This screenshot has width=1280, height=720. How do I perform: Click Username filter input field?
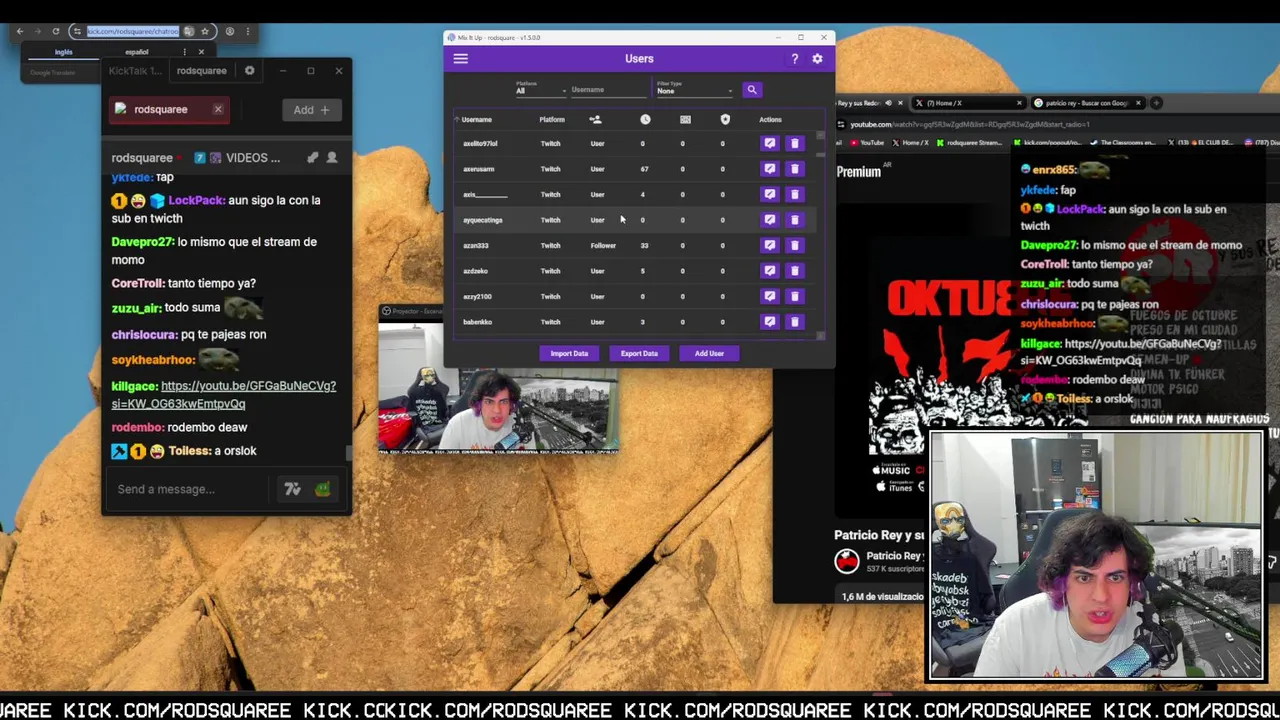pyautogui.click(x=608, y=91)
